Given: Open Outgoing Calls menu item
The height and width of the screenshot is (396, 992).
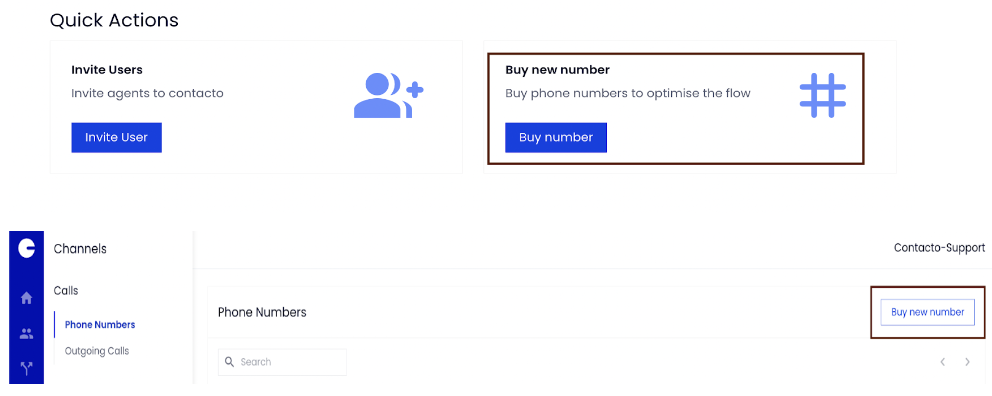Looking at the screenshot, I should point(97,350).
